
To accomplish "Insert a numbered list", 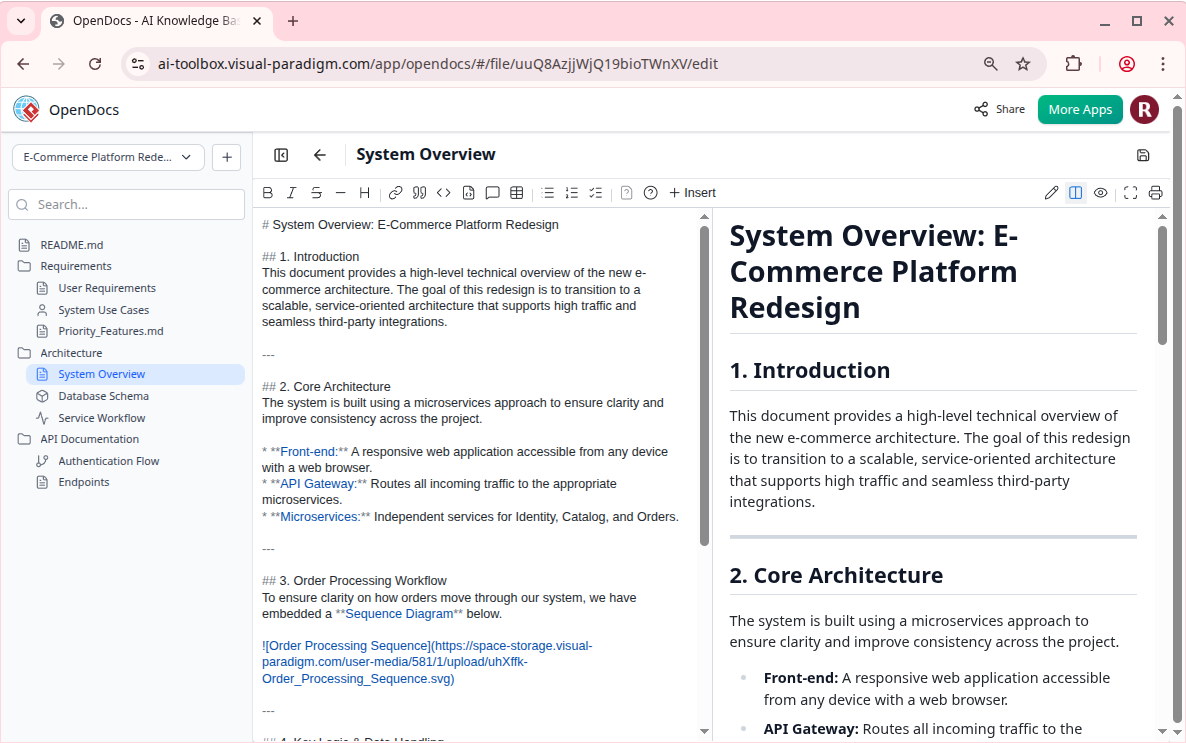I will 572,193.
